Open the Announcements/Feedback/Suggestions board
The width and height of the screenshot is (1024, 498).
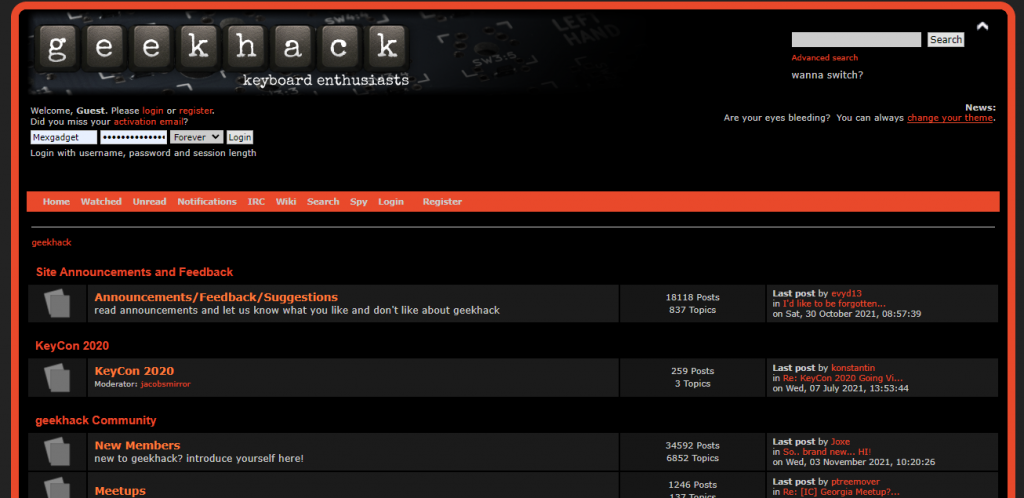coord(216,297)
